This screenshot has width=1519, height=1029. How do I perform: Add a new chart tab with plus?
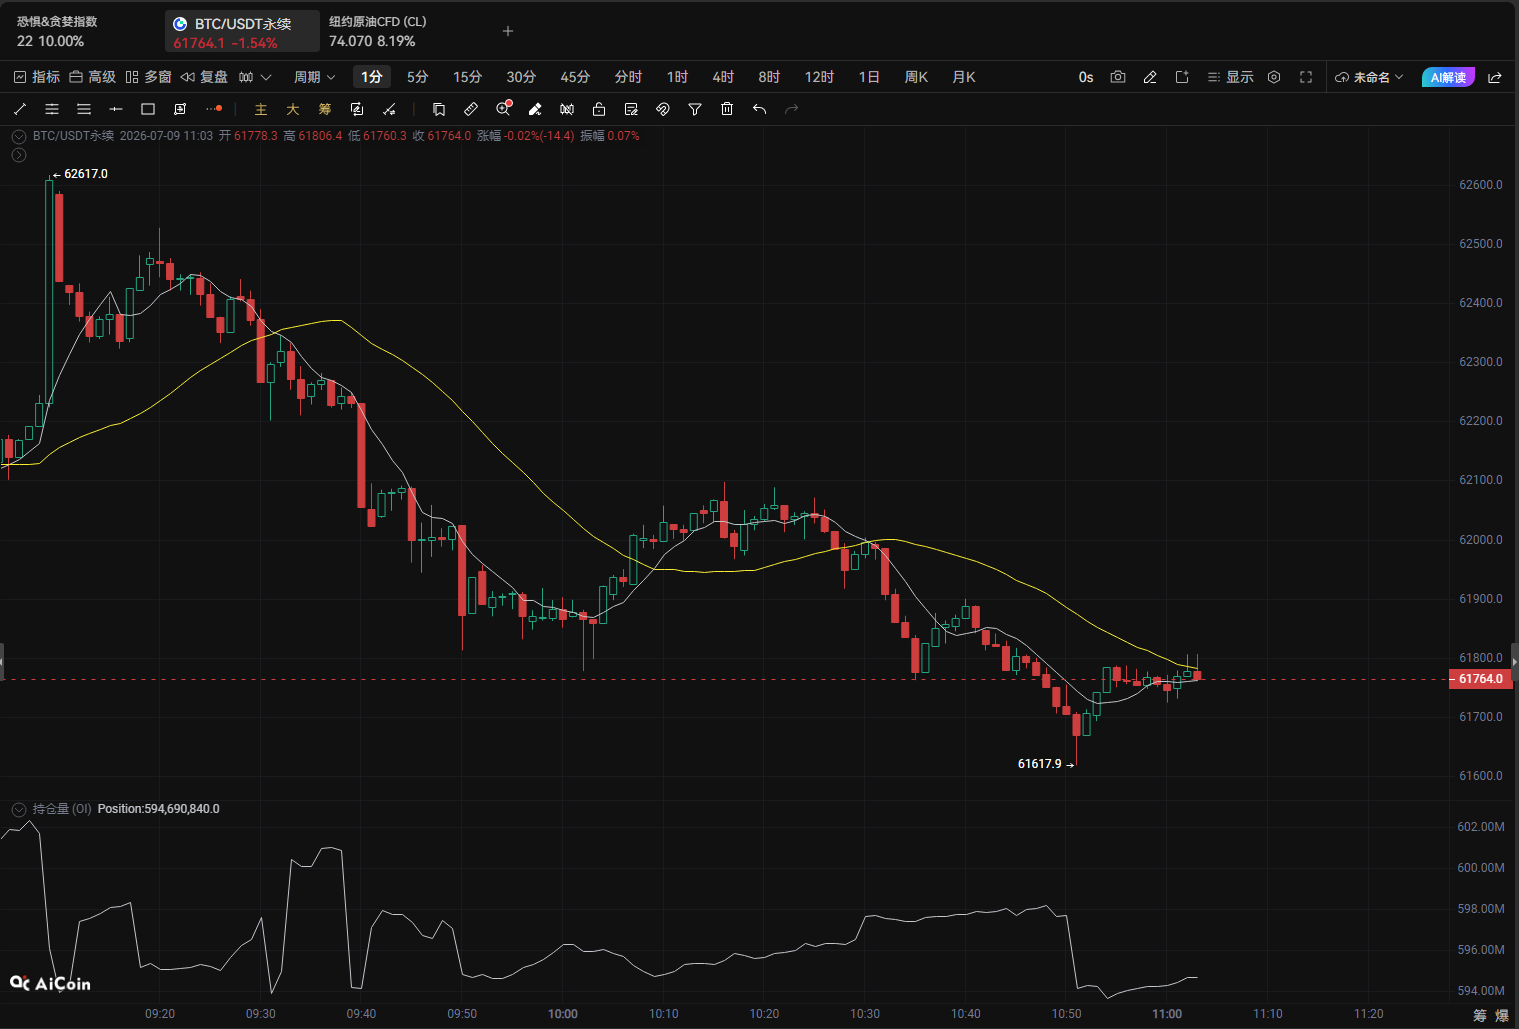[x=508, y=31]
